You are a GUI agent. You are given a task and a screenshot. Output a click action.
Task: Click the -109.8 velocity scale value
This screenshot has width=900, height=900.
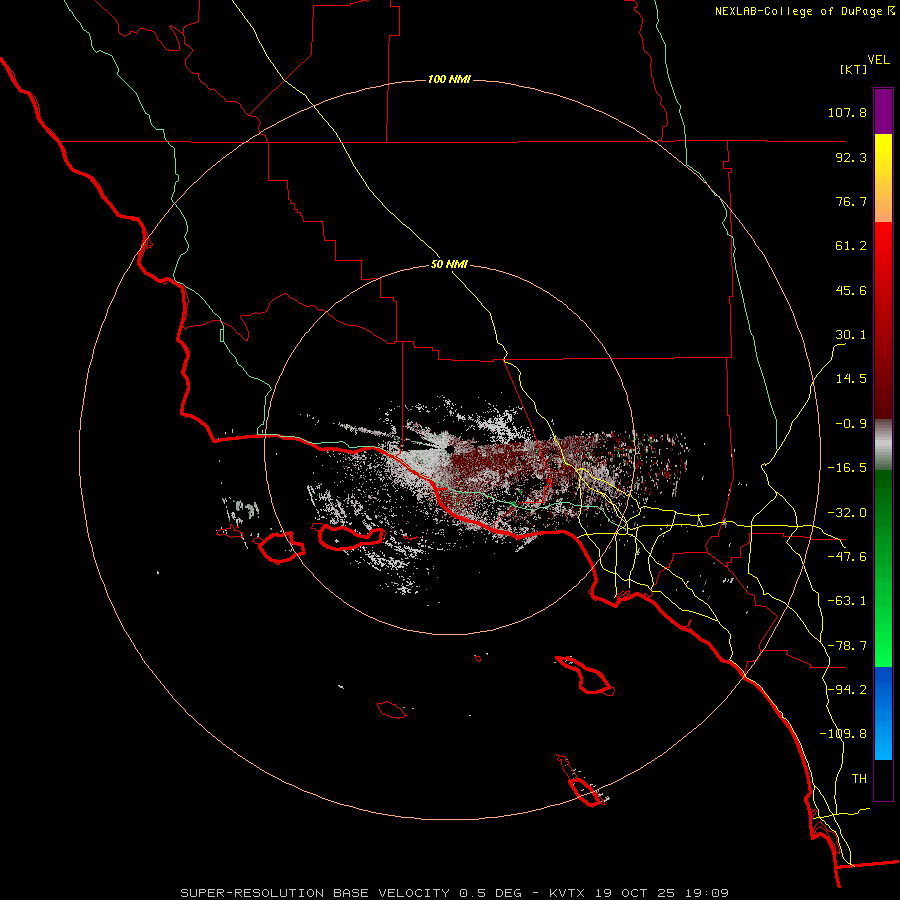[843, 734]
